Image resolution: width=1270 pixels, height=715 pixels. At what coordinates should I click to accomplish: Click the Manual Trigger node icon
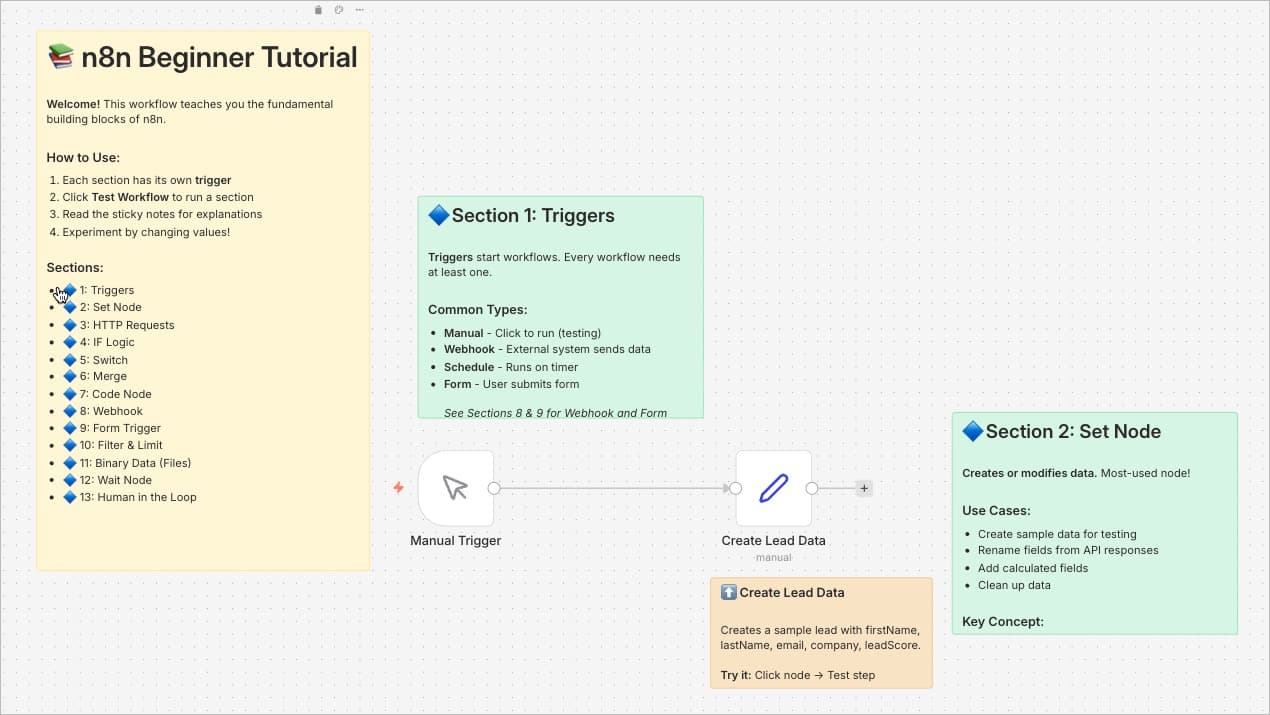(x=455, y=488)
